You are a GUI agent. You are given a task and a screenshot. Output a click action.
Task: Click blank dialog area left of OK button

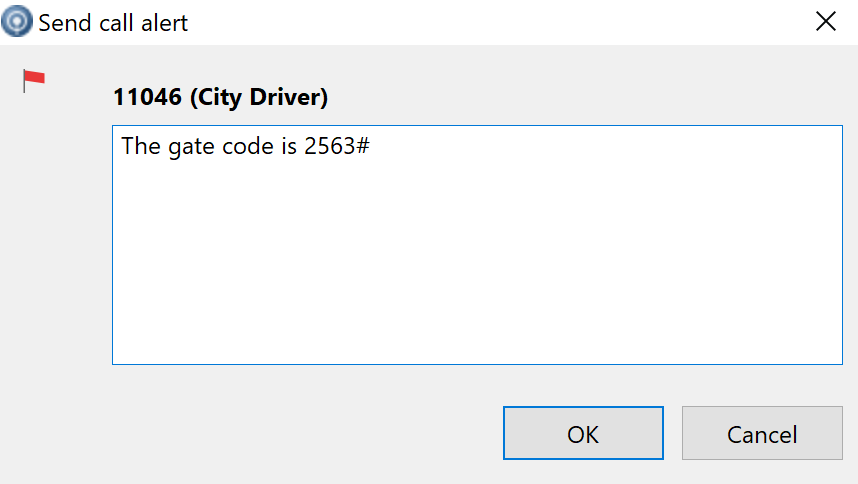[306, 433]
